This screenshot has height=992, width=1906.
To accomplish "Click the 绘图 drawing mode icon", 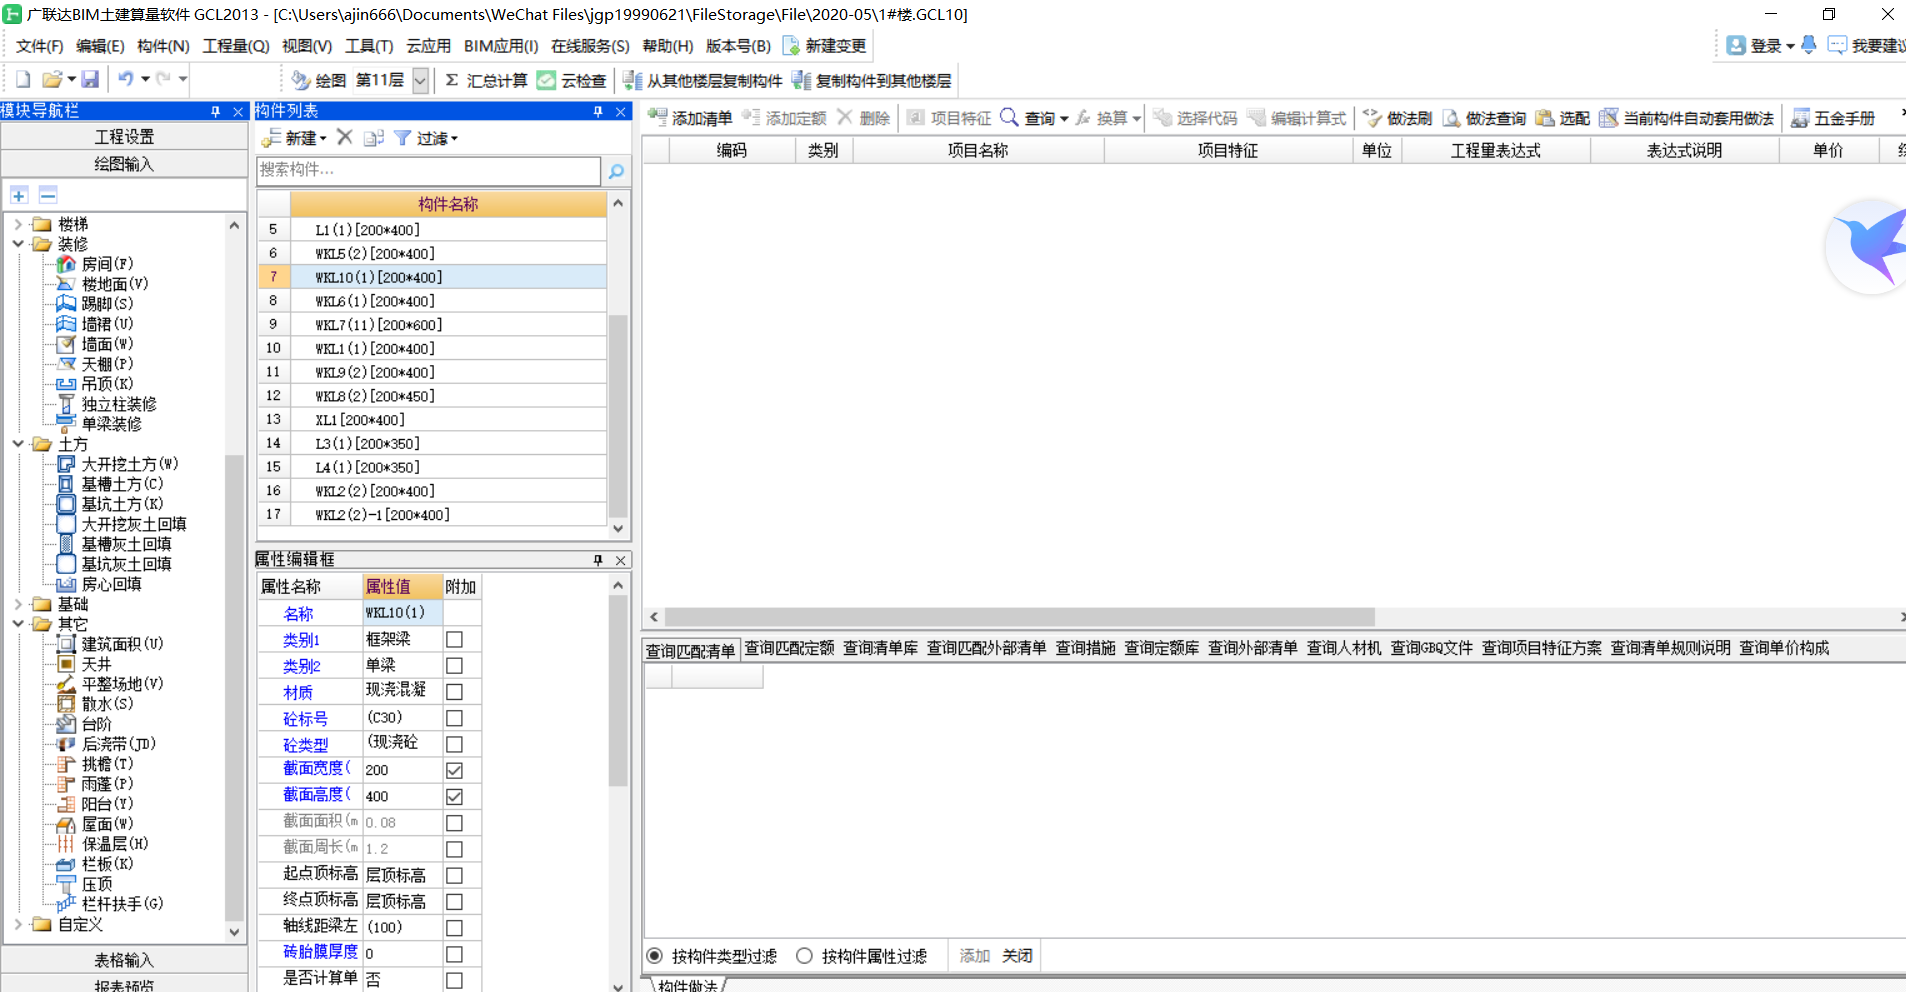I will click(301, 80).
